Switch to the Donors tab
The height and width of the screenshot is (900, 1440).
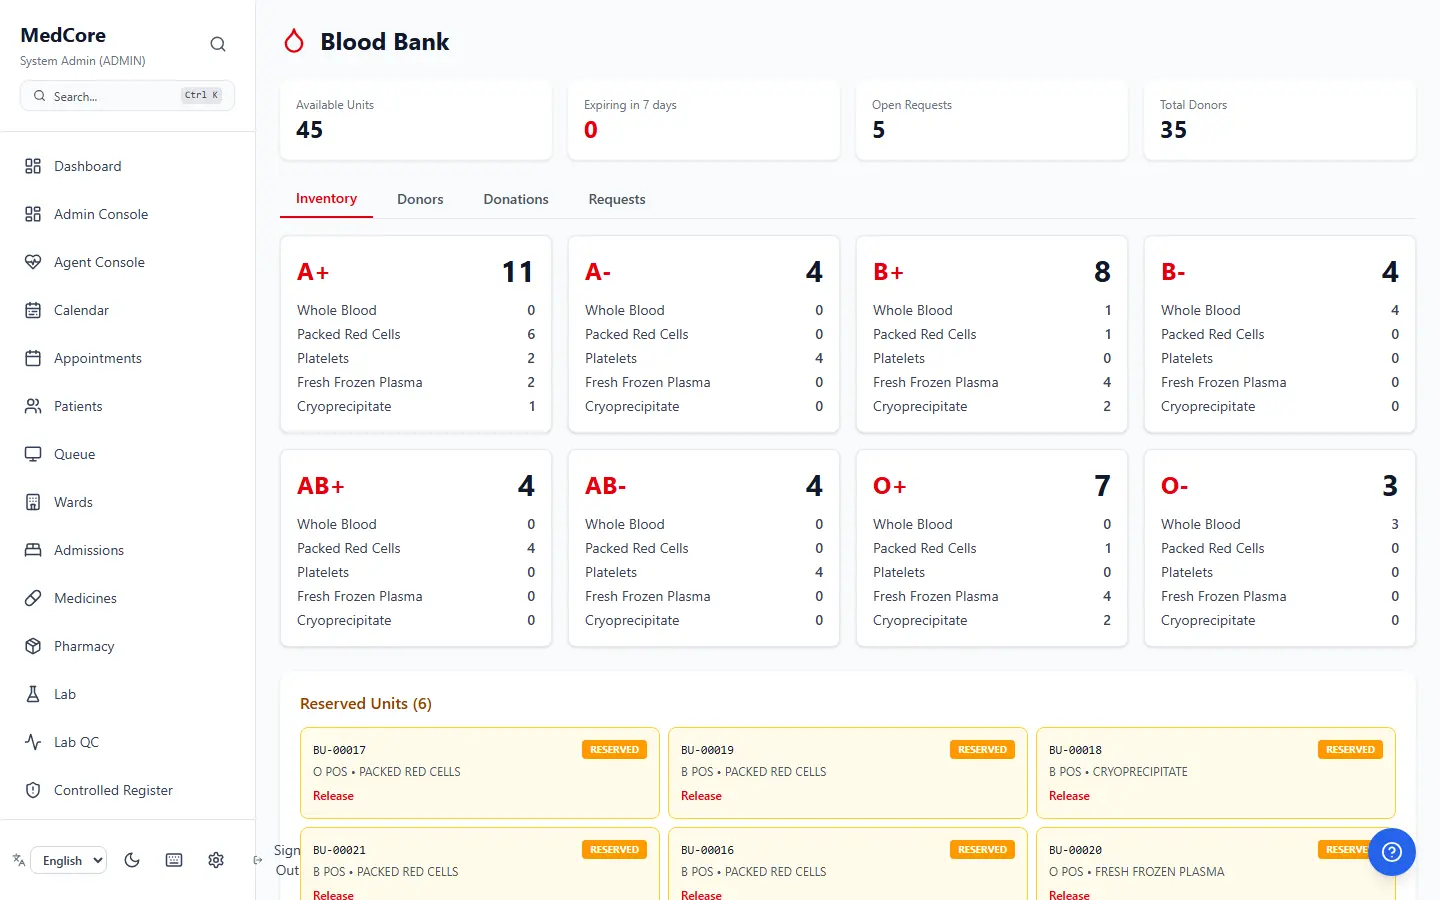(x=420, y=199)
